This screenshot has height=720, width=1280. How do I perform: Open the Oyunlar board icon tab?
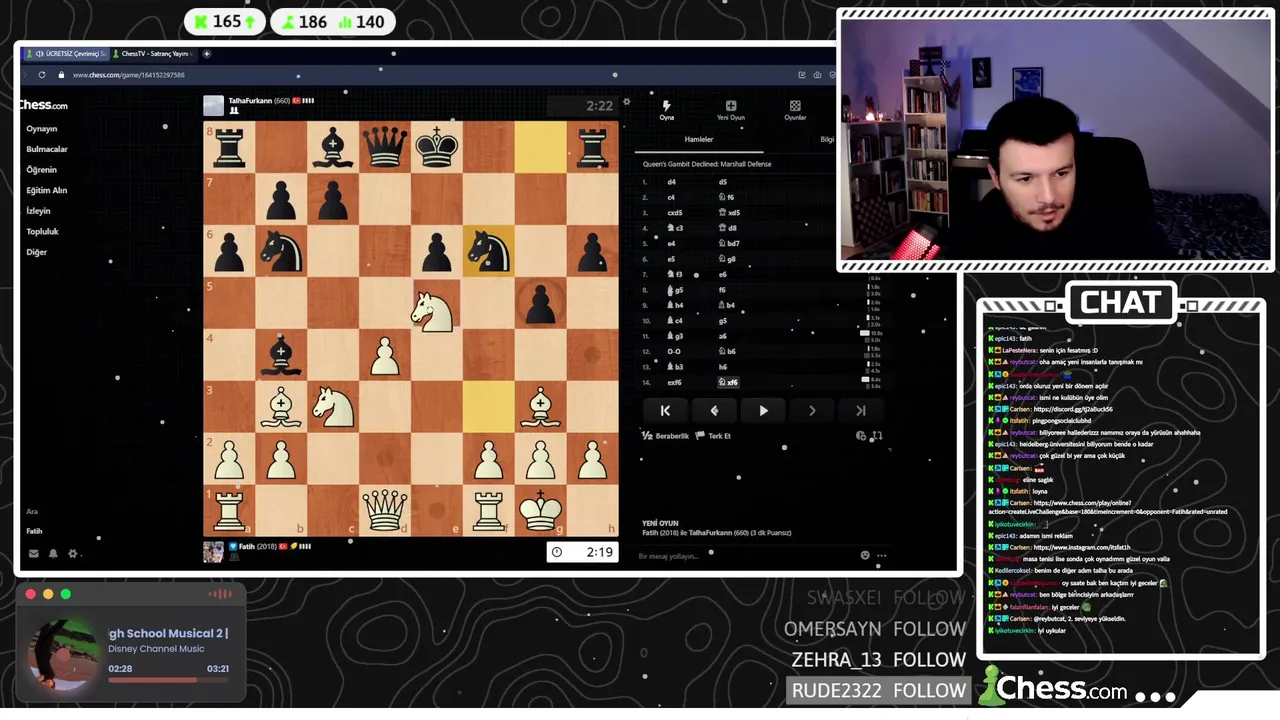click(x=795, y=110)
